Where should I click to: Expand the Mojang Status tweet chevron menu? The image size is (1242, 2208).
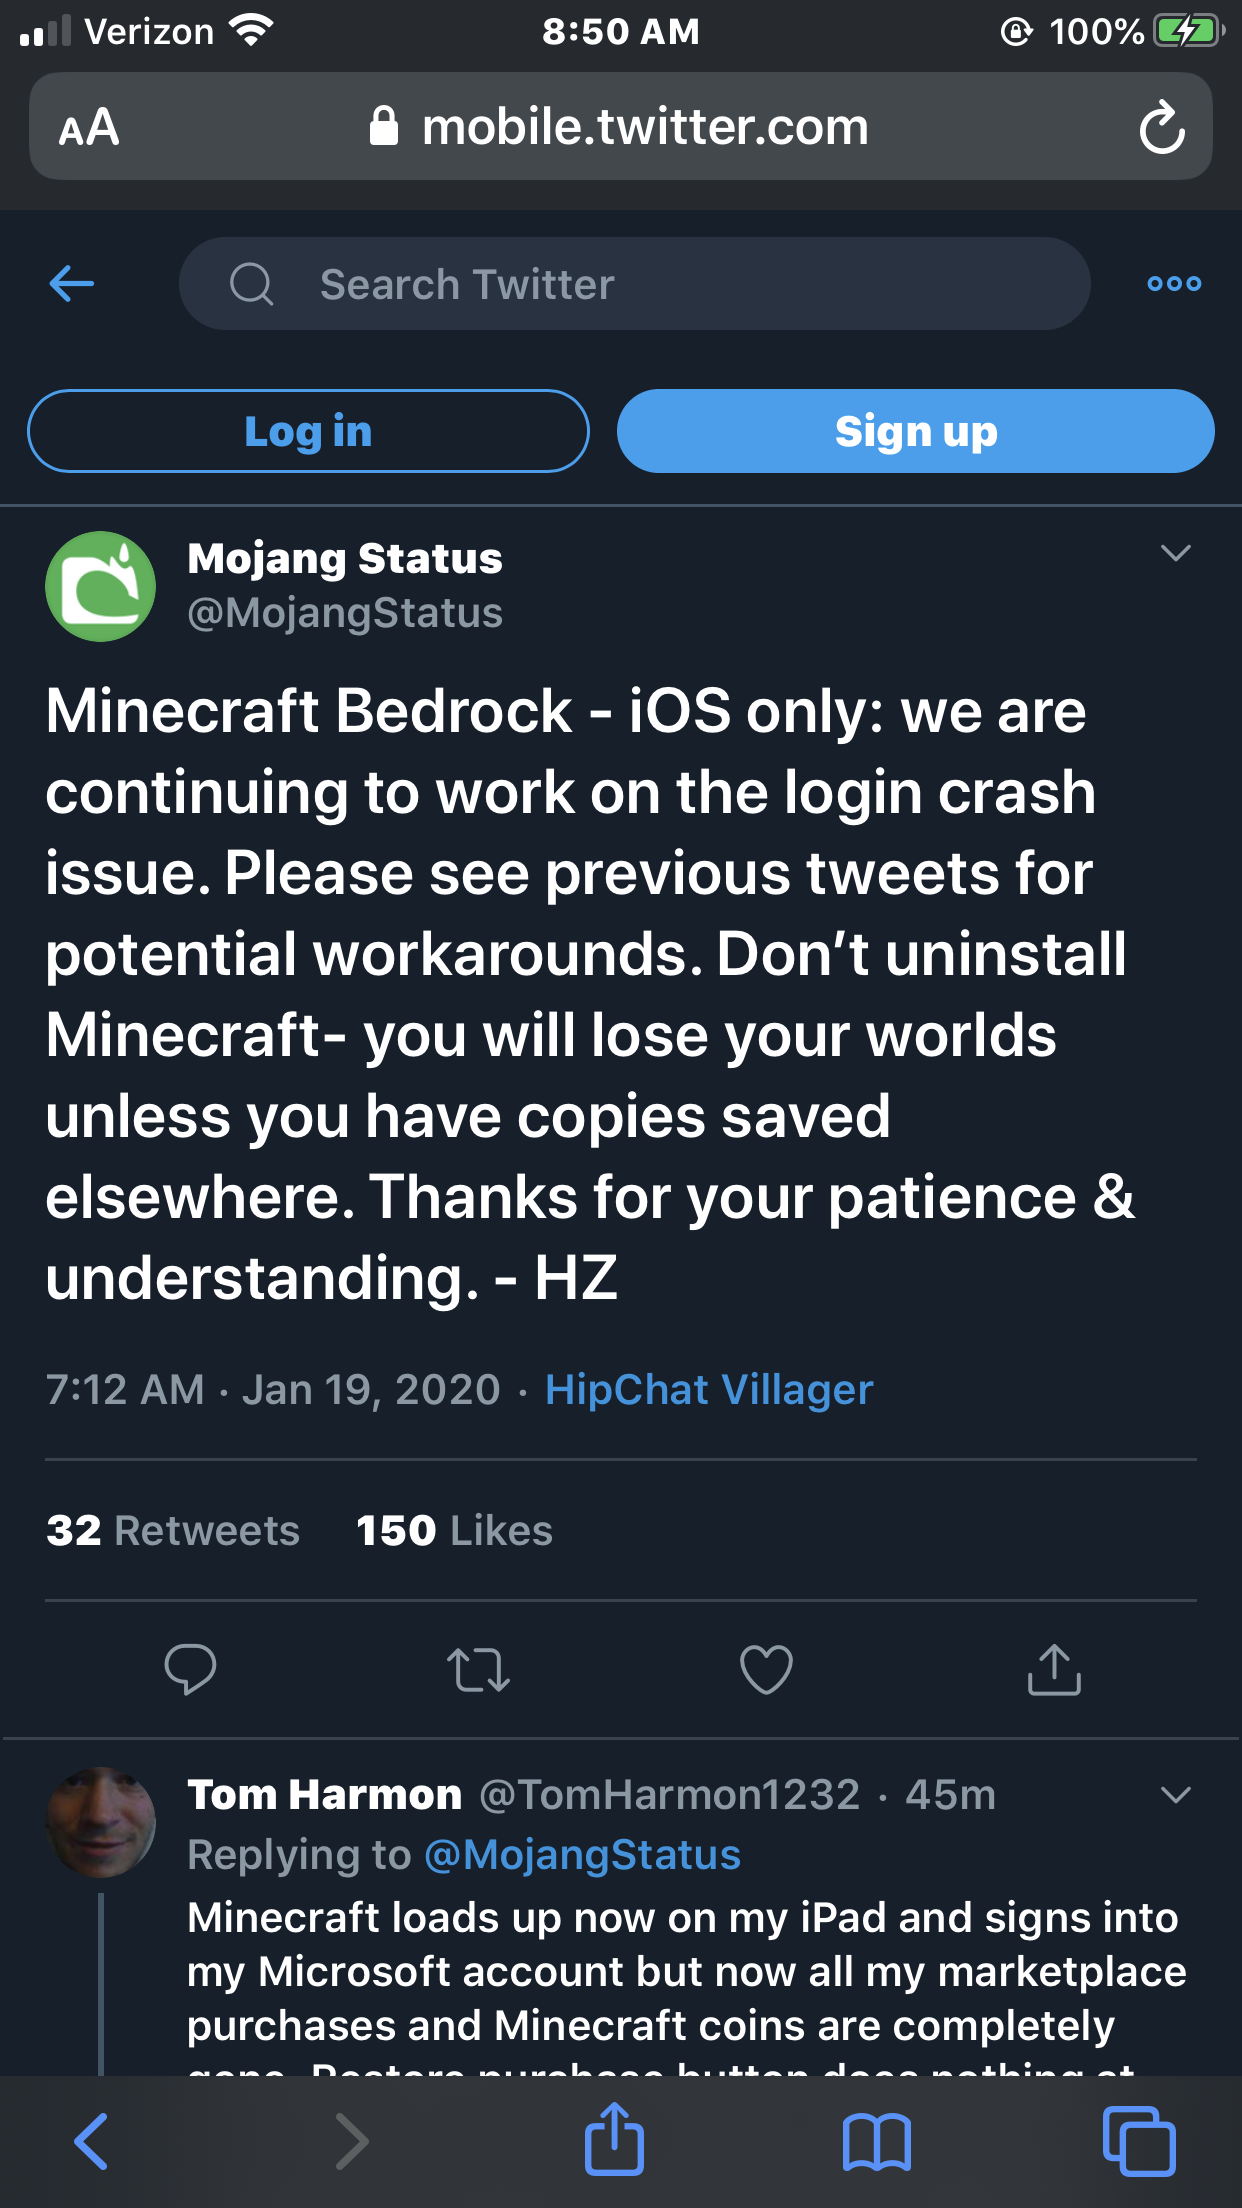point(1176,553)
